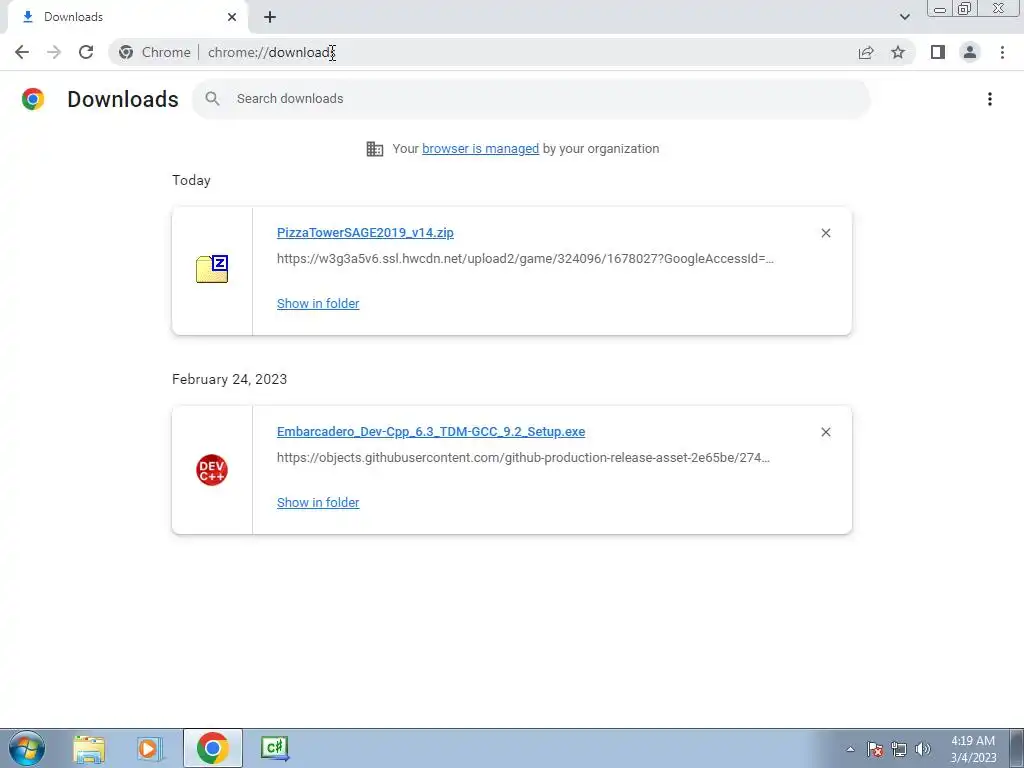Viewport: 1024px width, 768px height.
Task: Reload the Downloads page
Action: coord(86,52)
